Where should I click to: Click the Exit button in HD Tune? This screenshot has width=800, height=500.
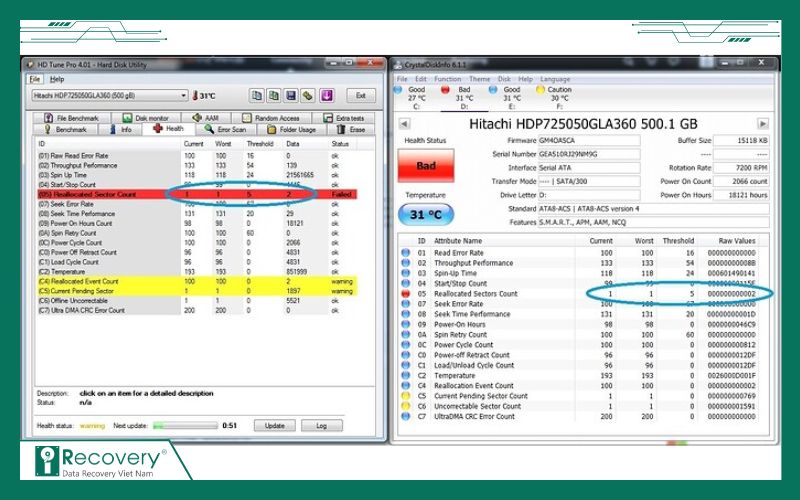pos(361,95)
